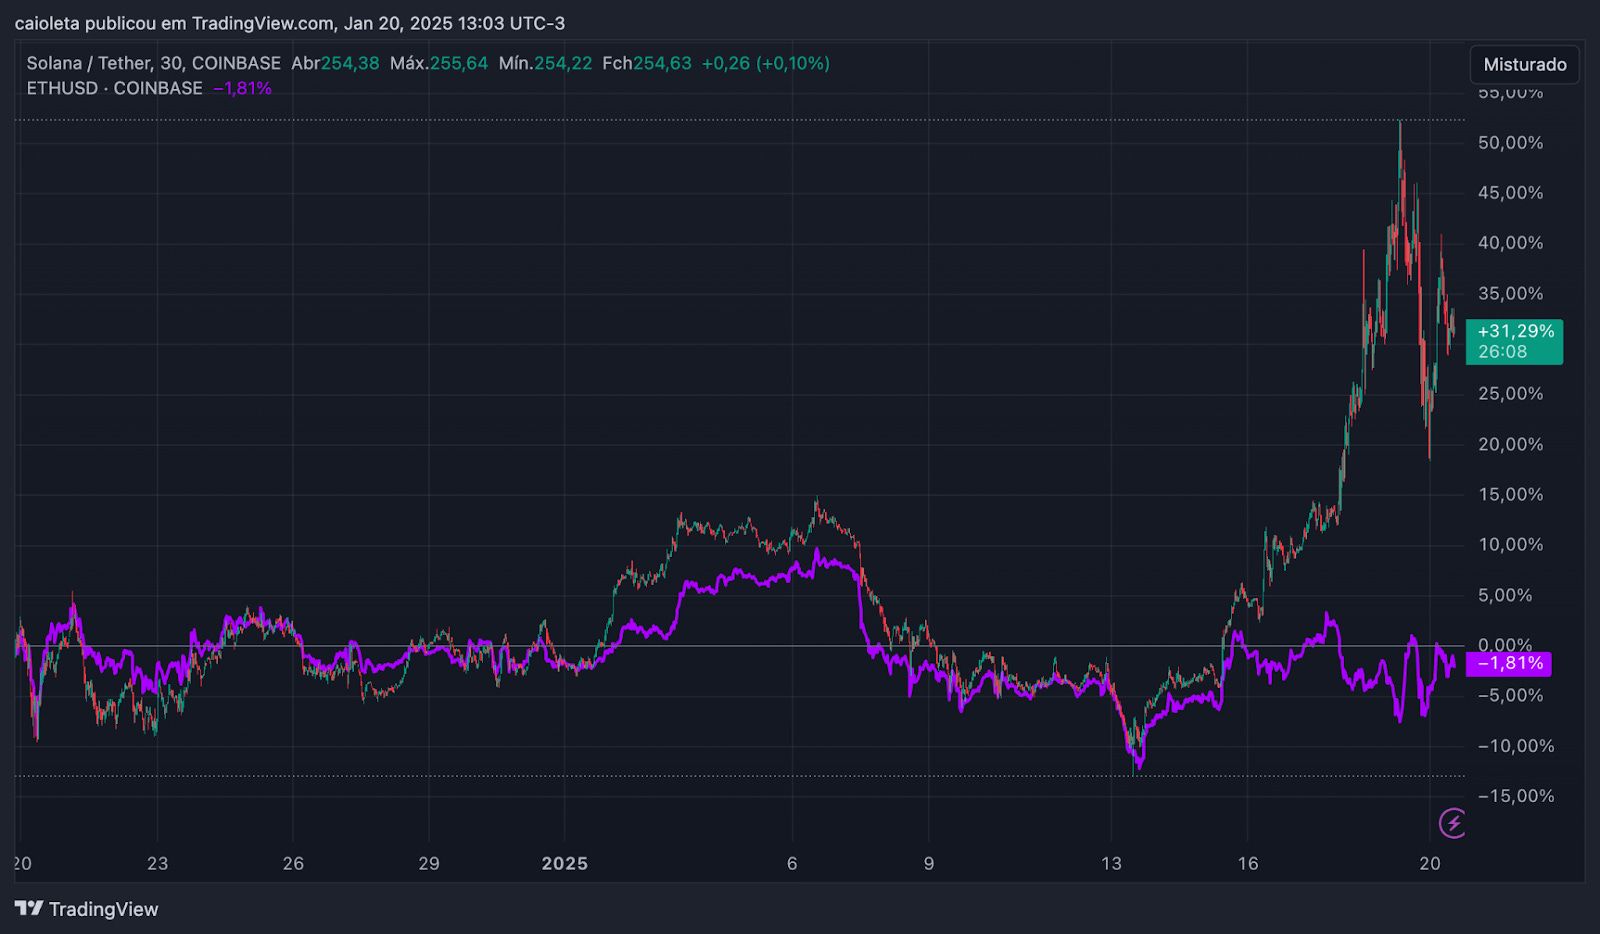This screenshot has width=1600, height=934.
Task: Click the 13 date label on time axis
Action: click(1111, 863)
